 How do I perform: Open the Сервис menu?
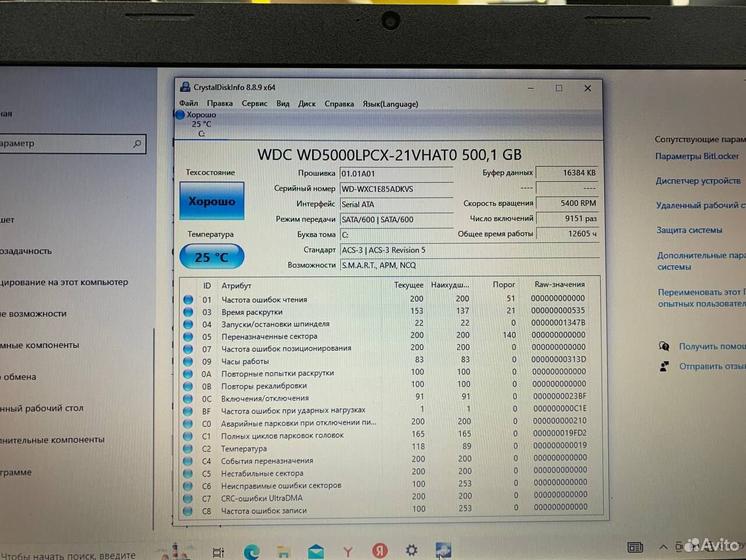click(254, 103)
